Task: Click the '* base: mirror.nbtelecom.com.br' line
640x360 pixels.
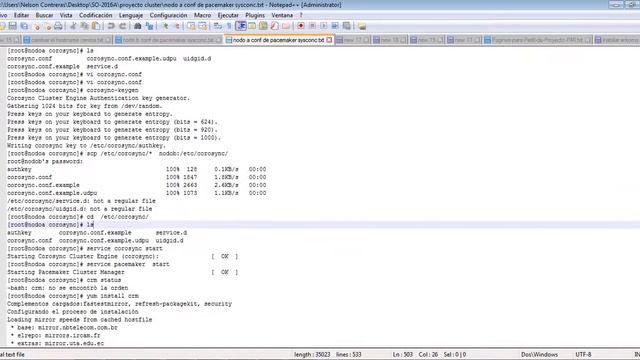Action: click(64, 328)
